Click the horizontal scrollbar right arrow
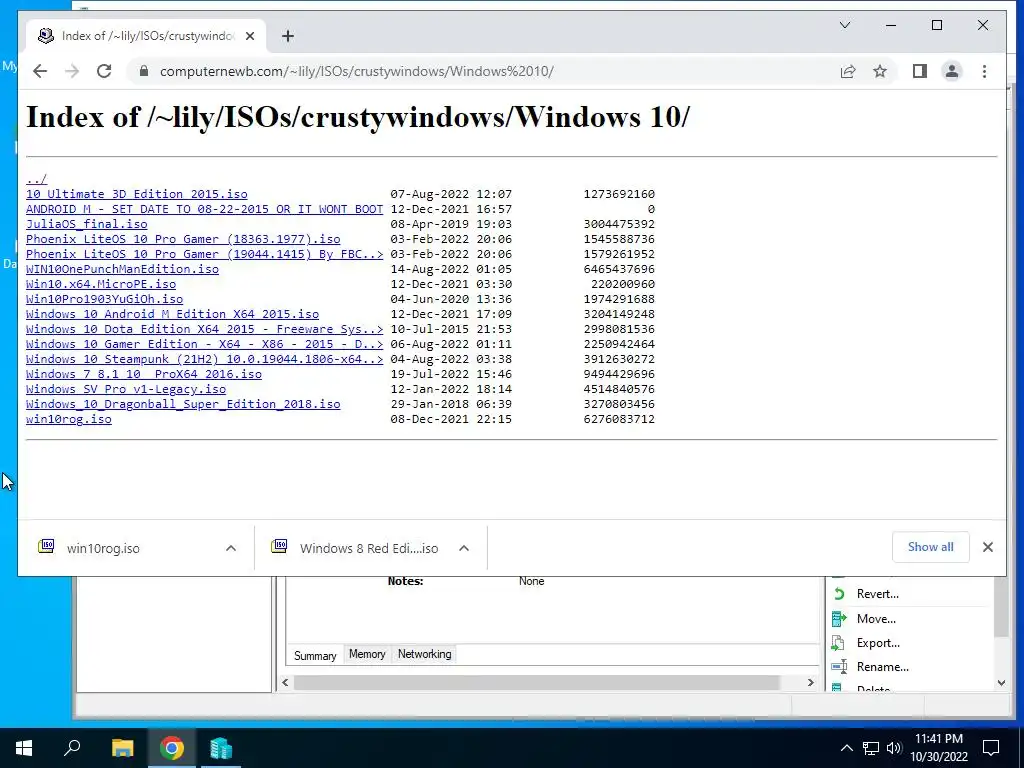 pyautogui.click(x=810, y=682)
